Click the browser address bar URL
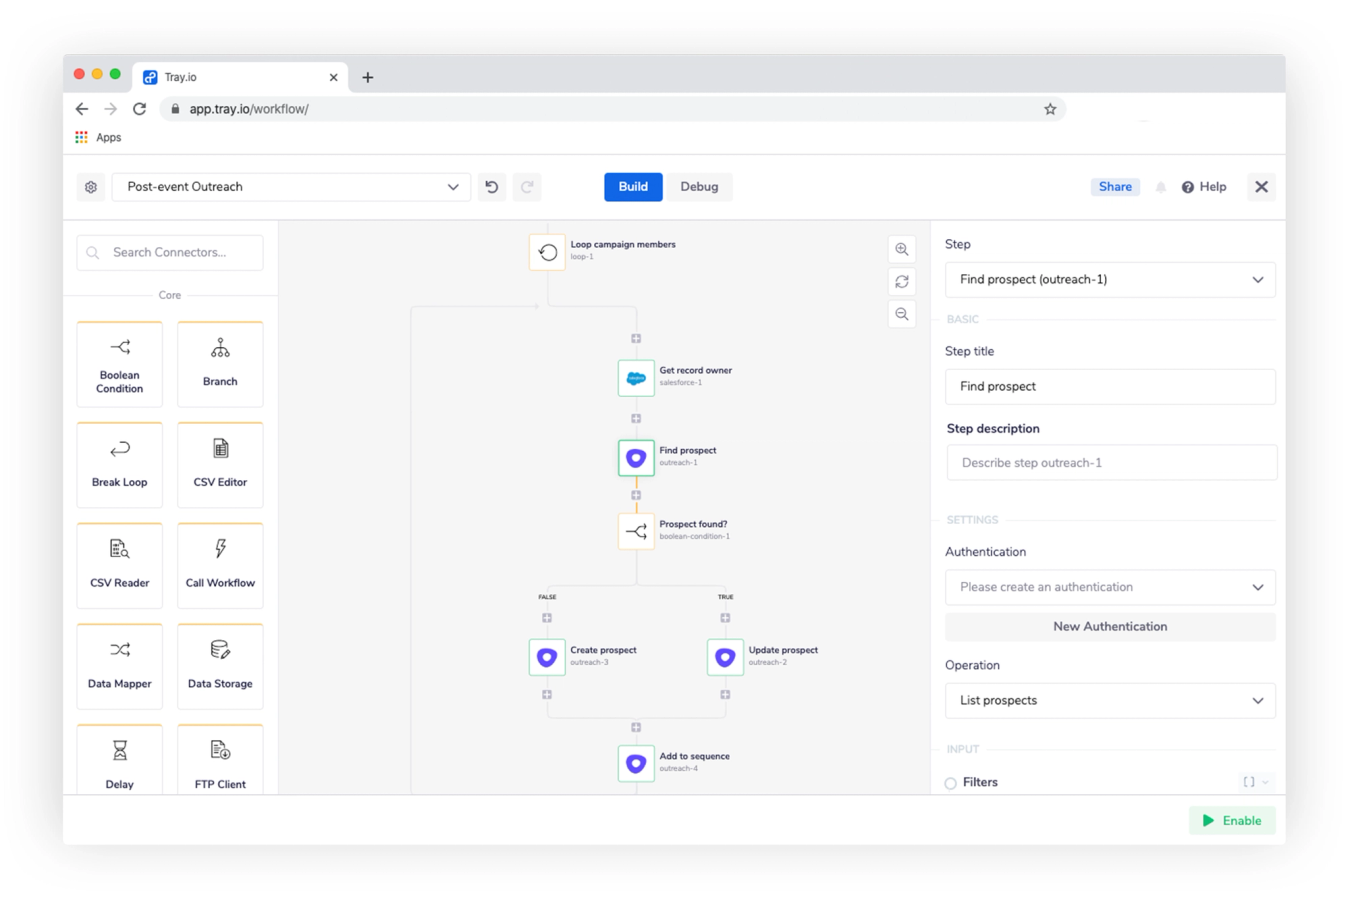The height and width of the screenshot is (900, 1350). pos(249,109)
